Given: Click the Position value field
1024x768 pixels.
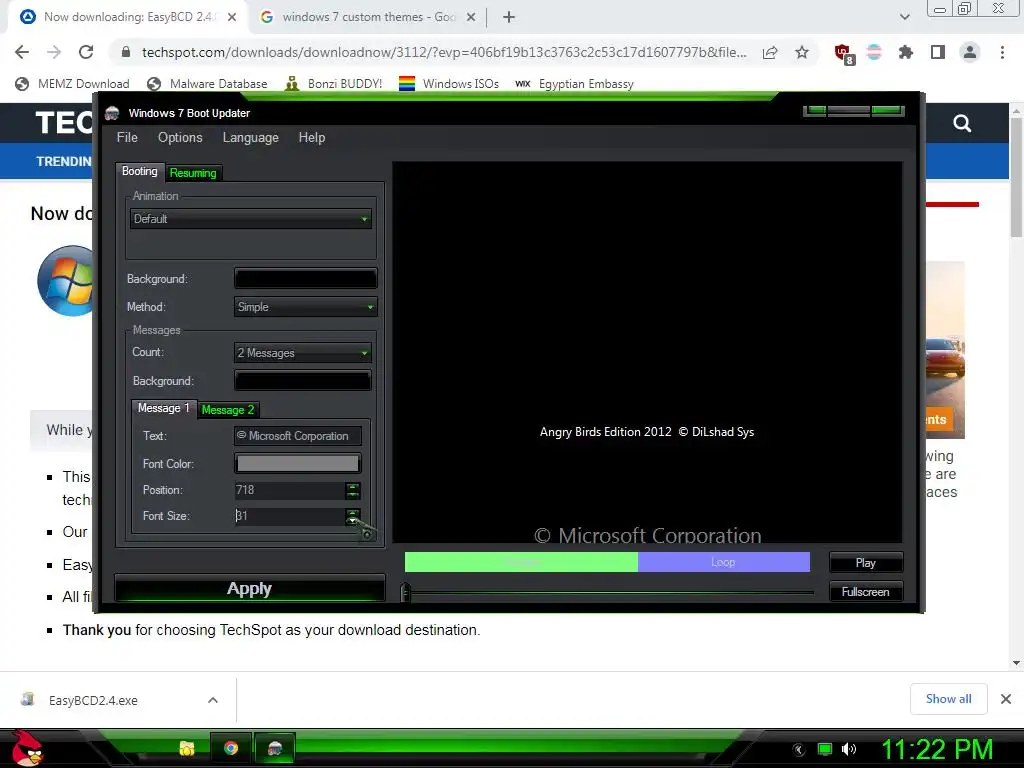Looking at the screenshot, I should coord(289,490).
